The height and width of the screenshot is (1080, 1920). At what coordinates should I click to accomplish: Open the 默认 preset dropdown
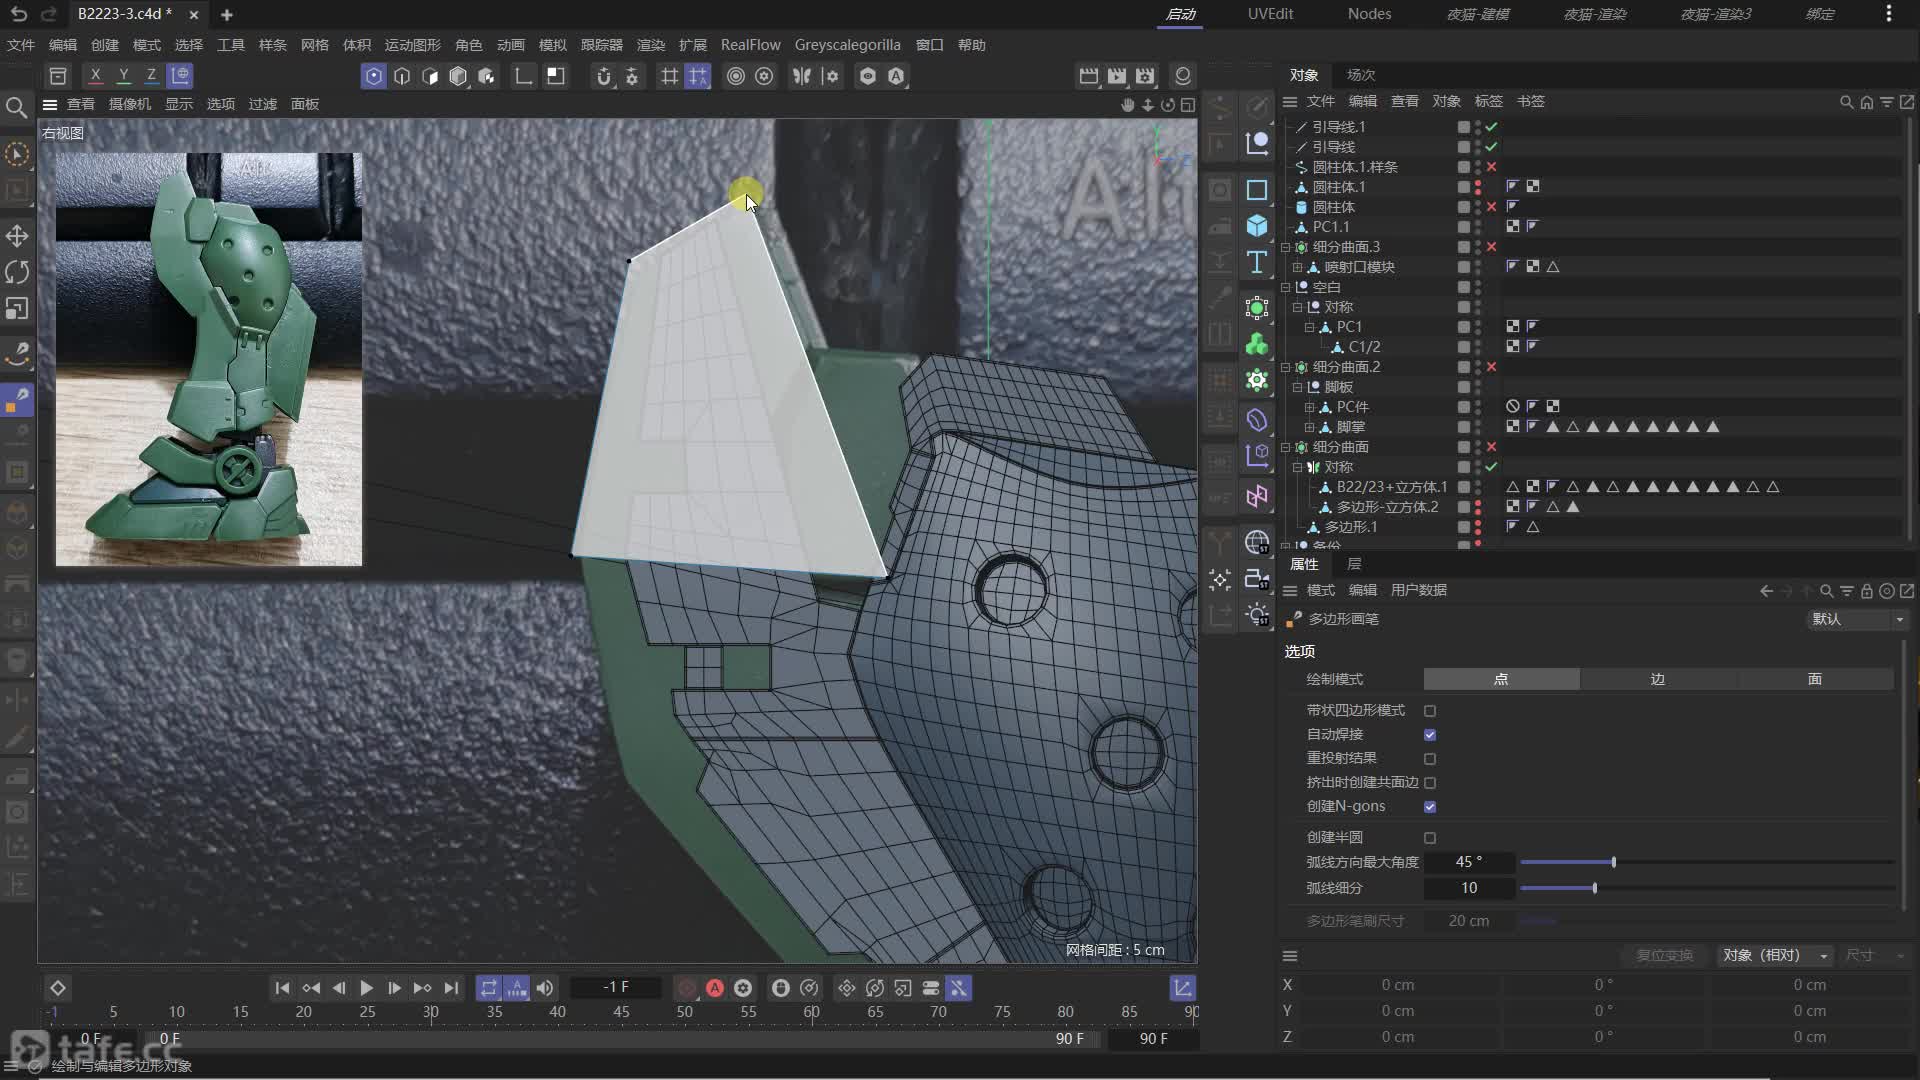click(x=1857, y=619)
